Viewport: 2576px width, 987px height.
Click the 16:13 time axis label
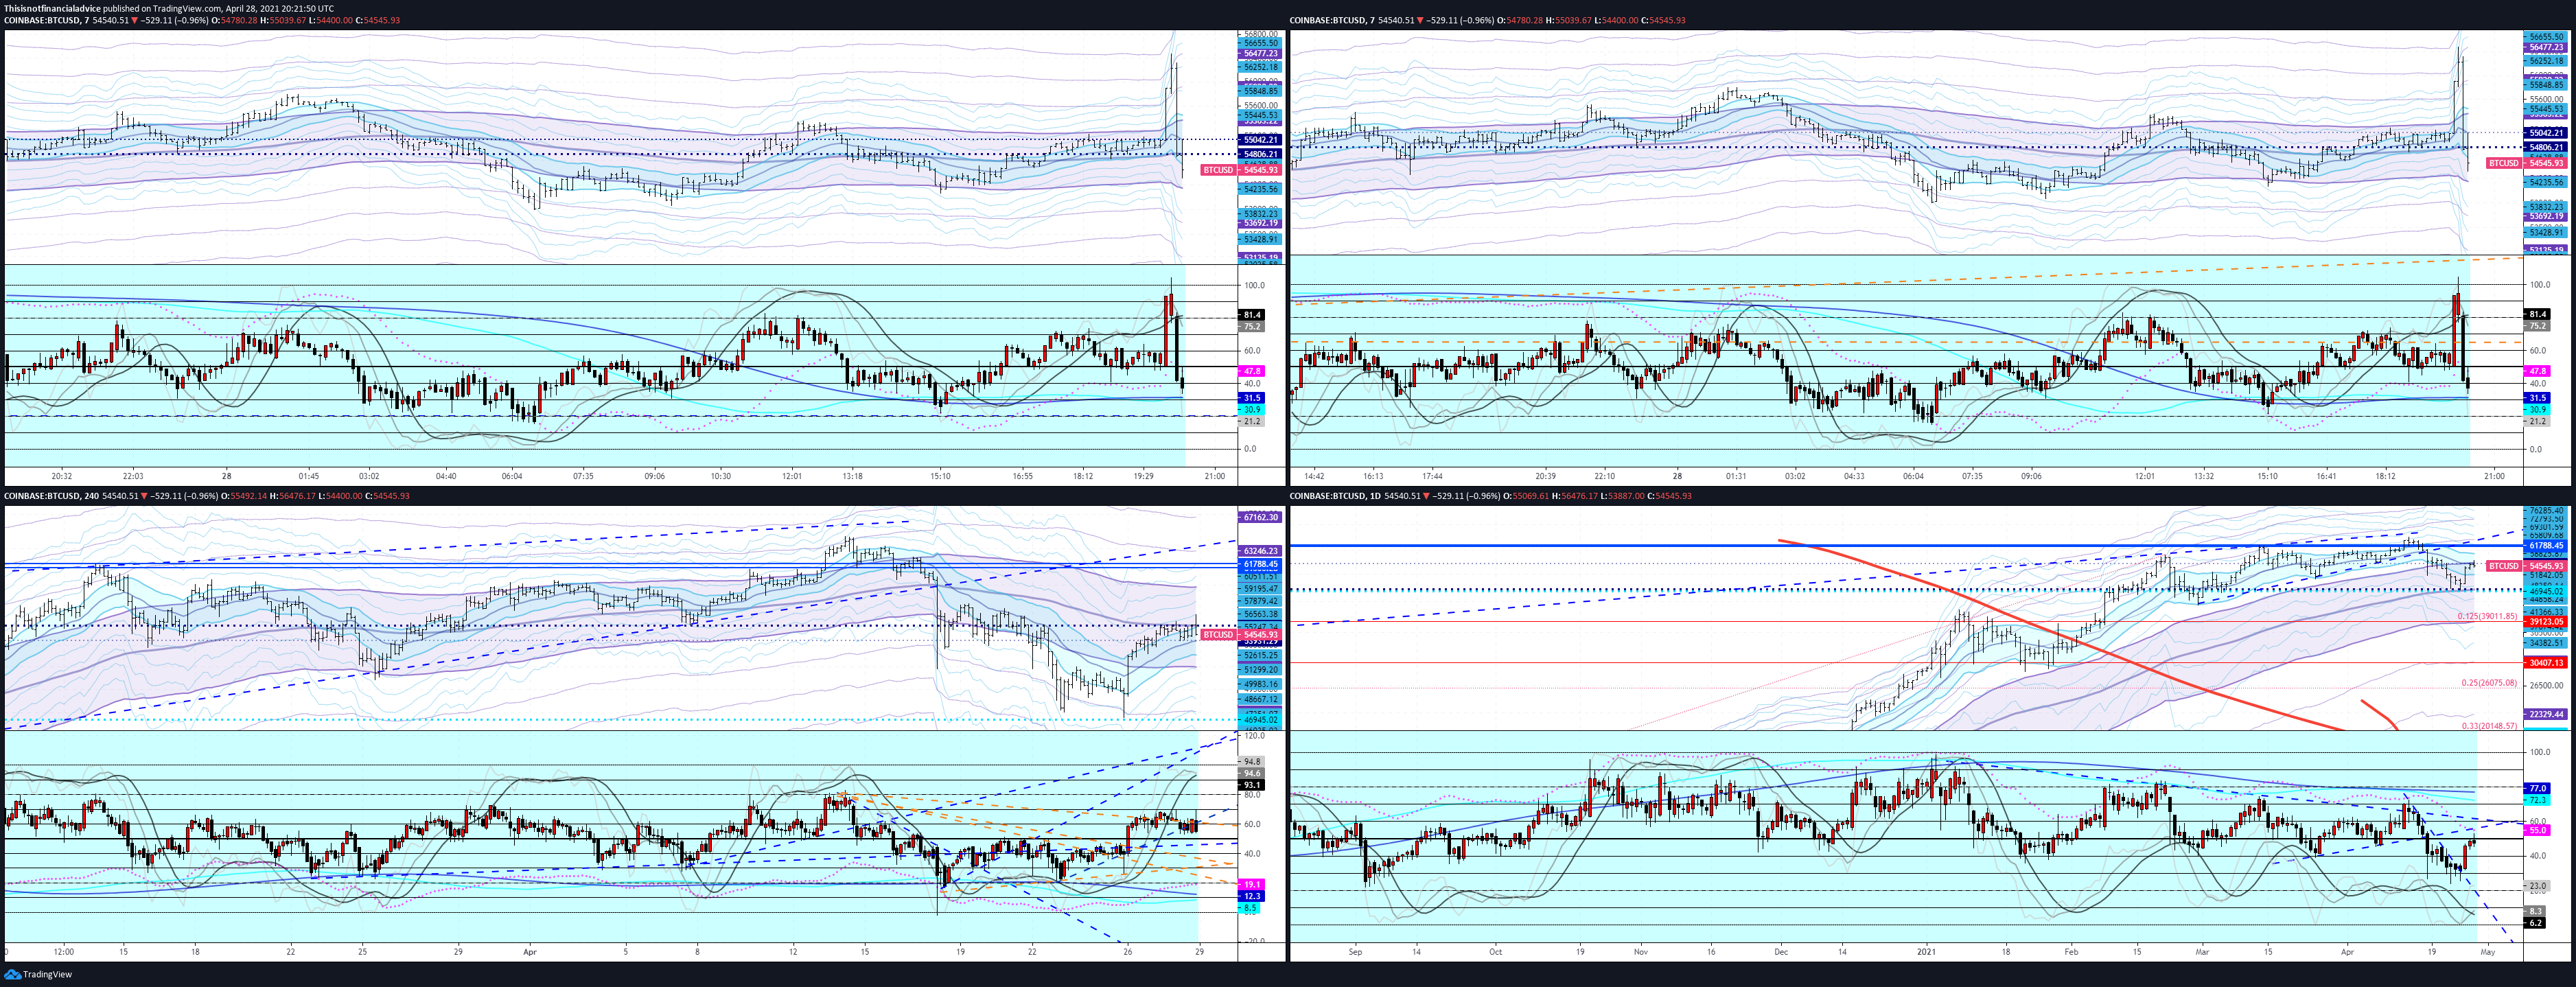(x=1373, y=476)
